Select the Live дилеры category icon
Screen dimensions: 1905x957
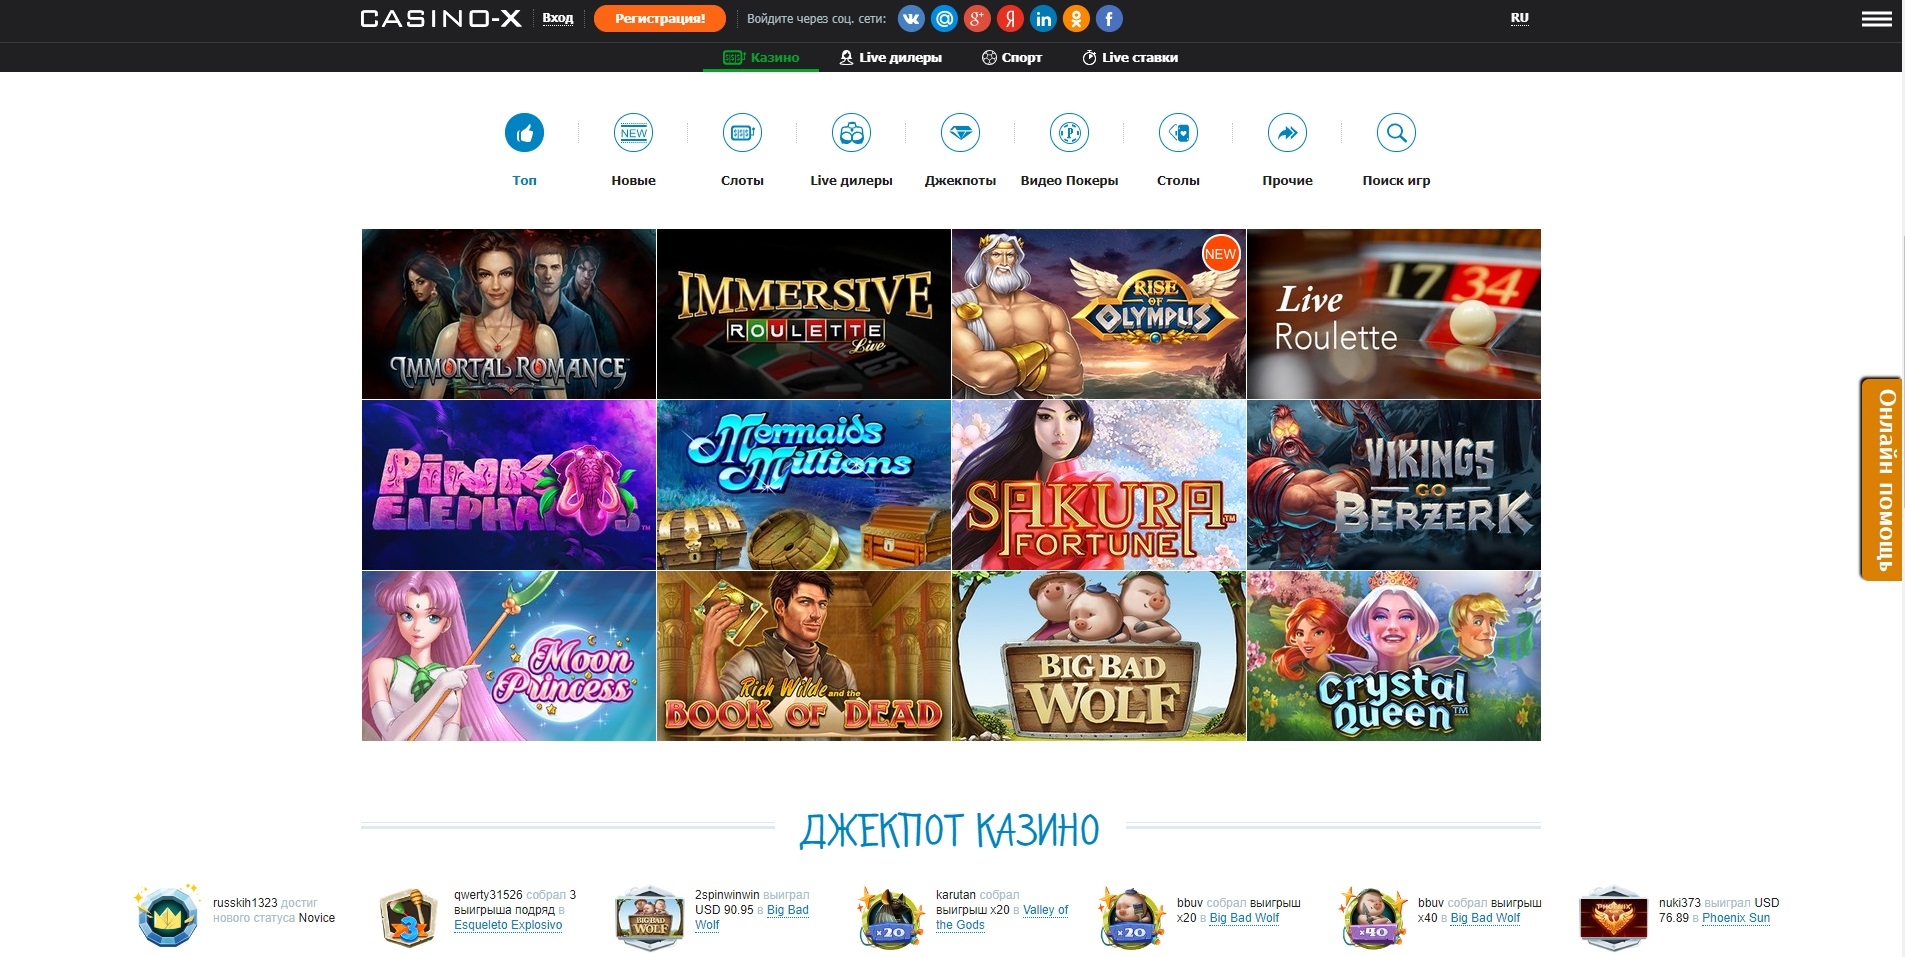[851, 131]
